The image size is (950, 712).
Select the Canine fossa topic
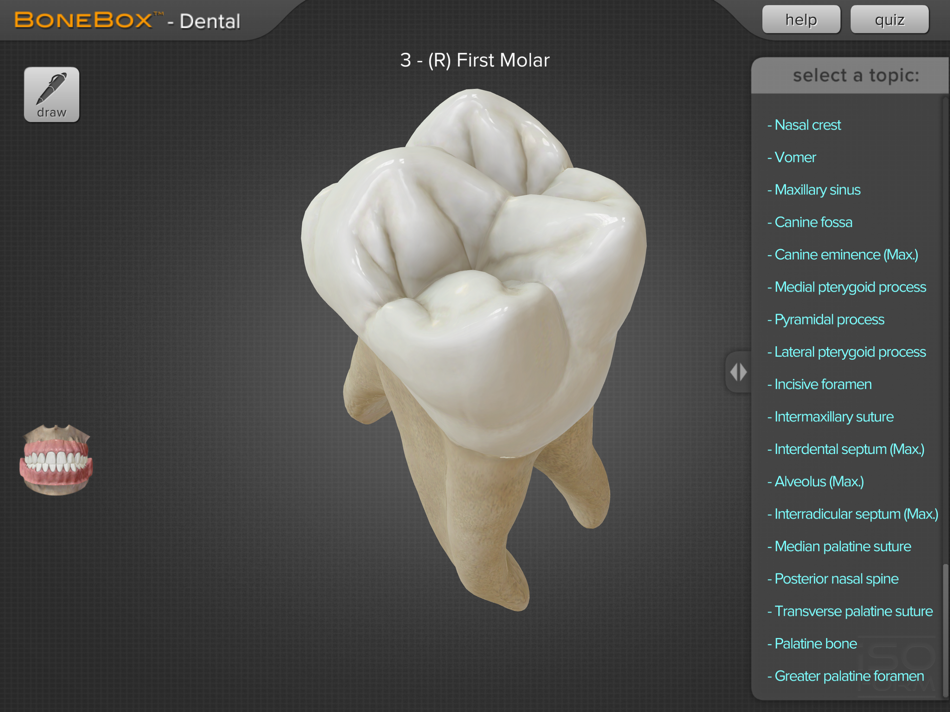(x=810, y=222)
